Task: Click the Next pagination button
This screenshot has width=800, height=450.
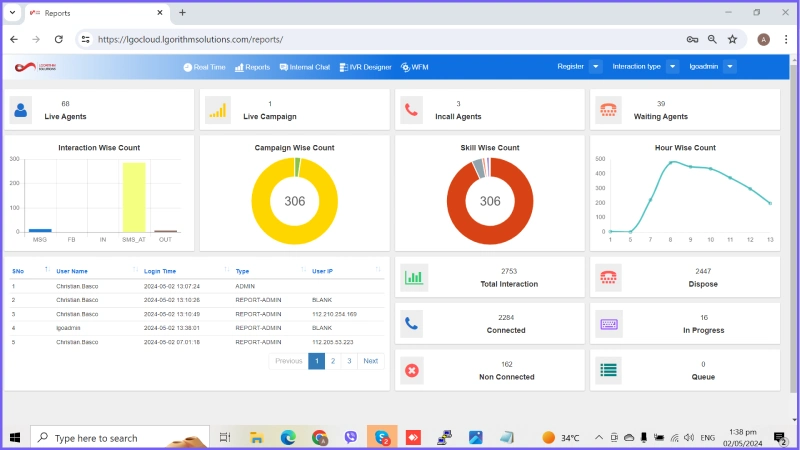Action: pyautogui.click(x=370, y=361)
